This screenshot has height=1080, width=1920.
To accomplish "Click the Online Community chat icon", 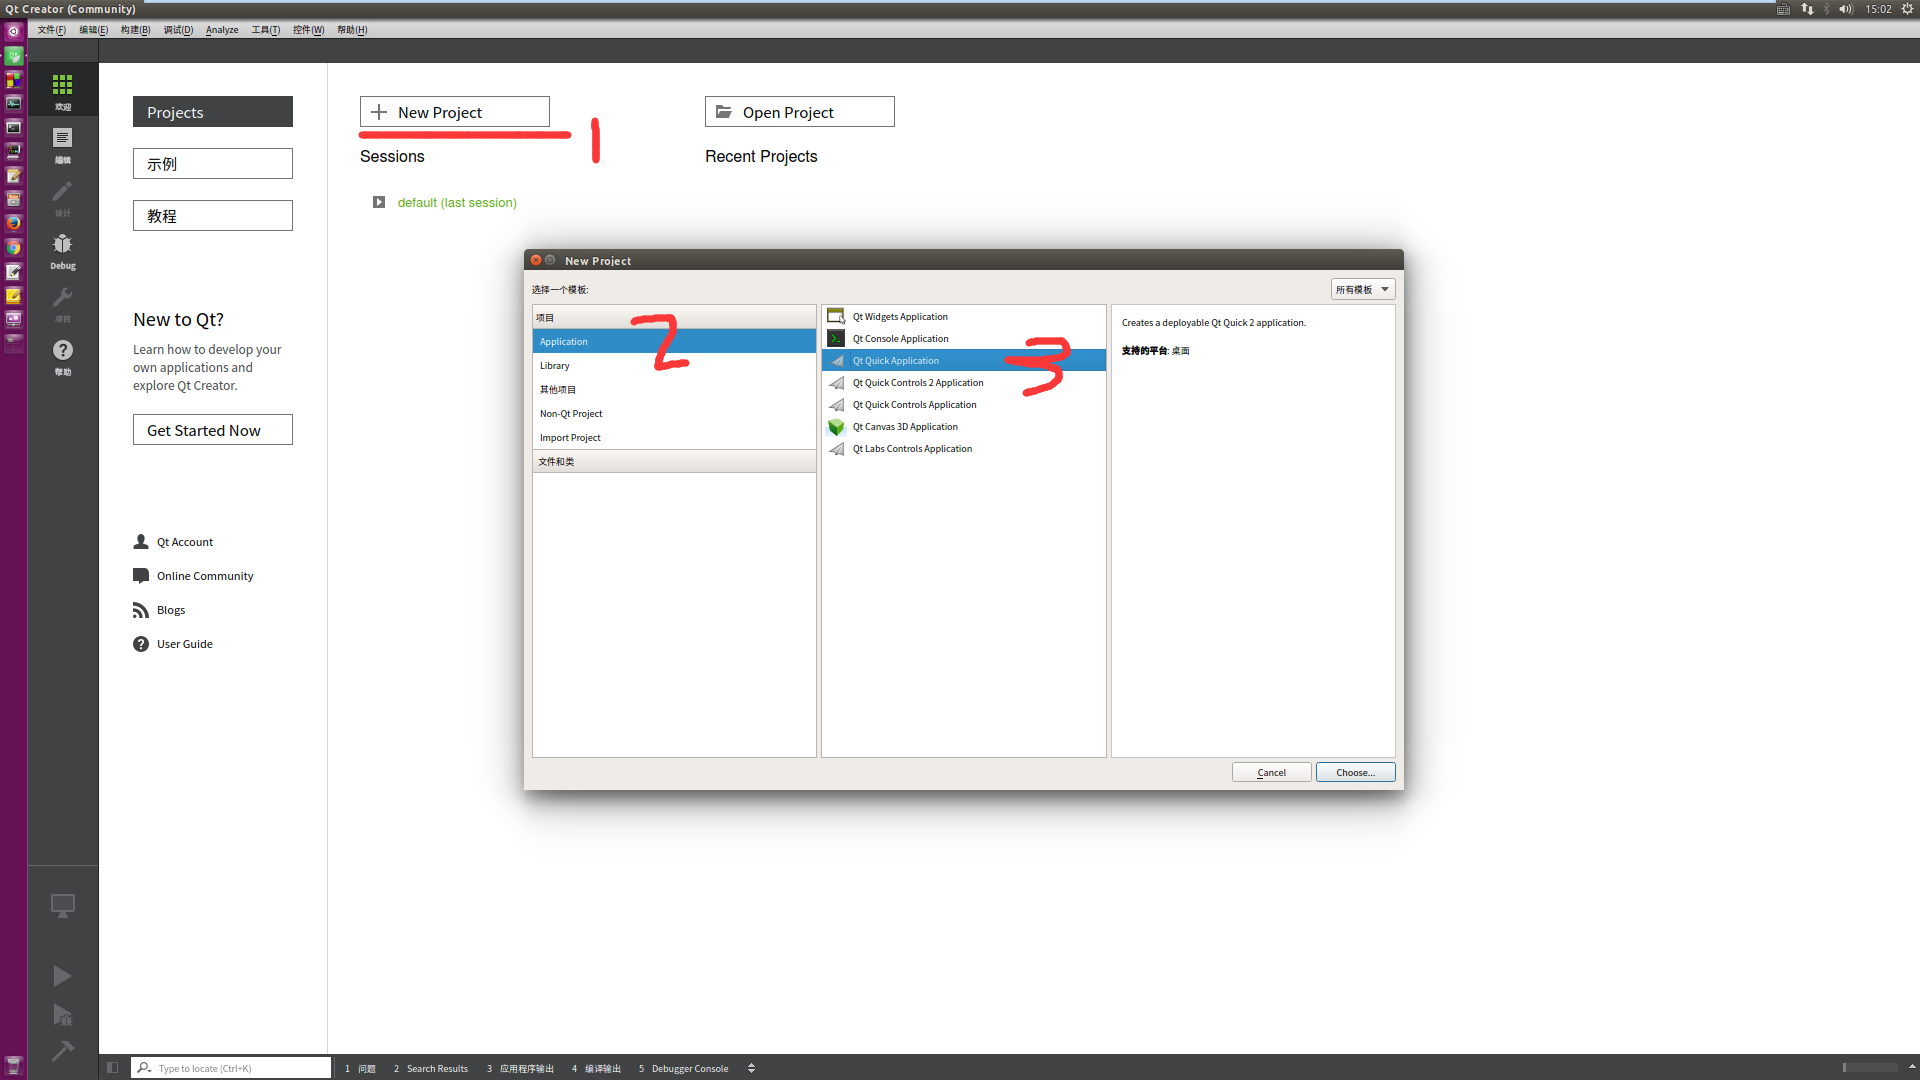I will click(x=141, y=576).
